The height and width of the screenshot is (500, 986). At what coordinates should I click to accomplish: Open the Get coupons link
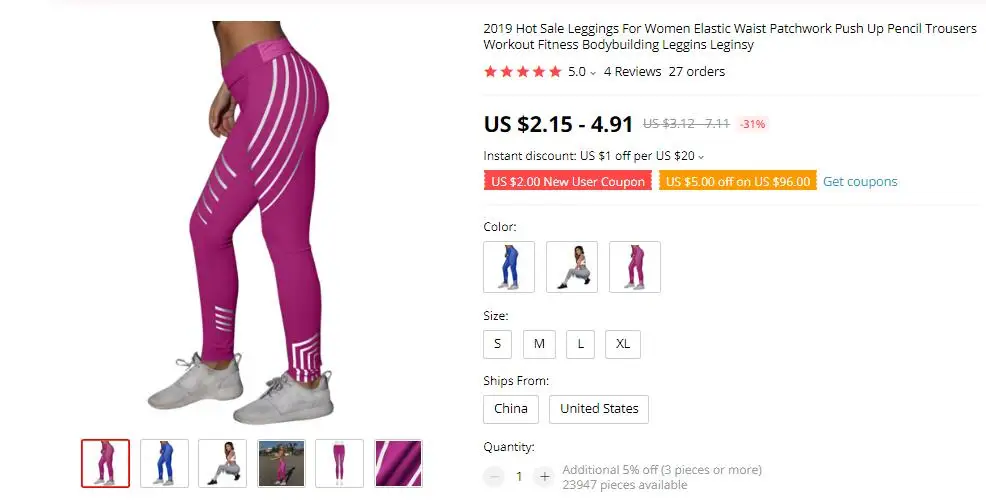[x=860, y=181]
